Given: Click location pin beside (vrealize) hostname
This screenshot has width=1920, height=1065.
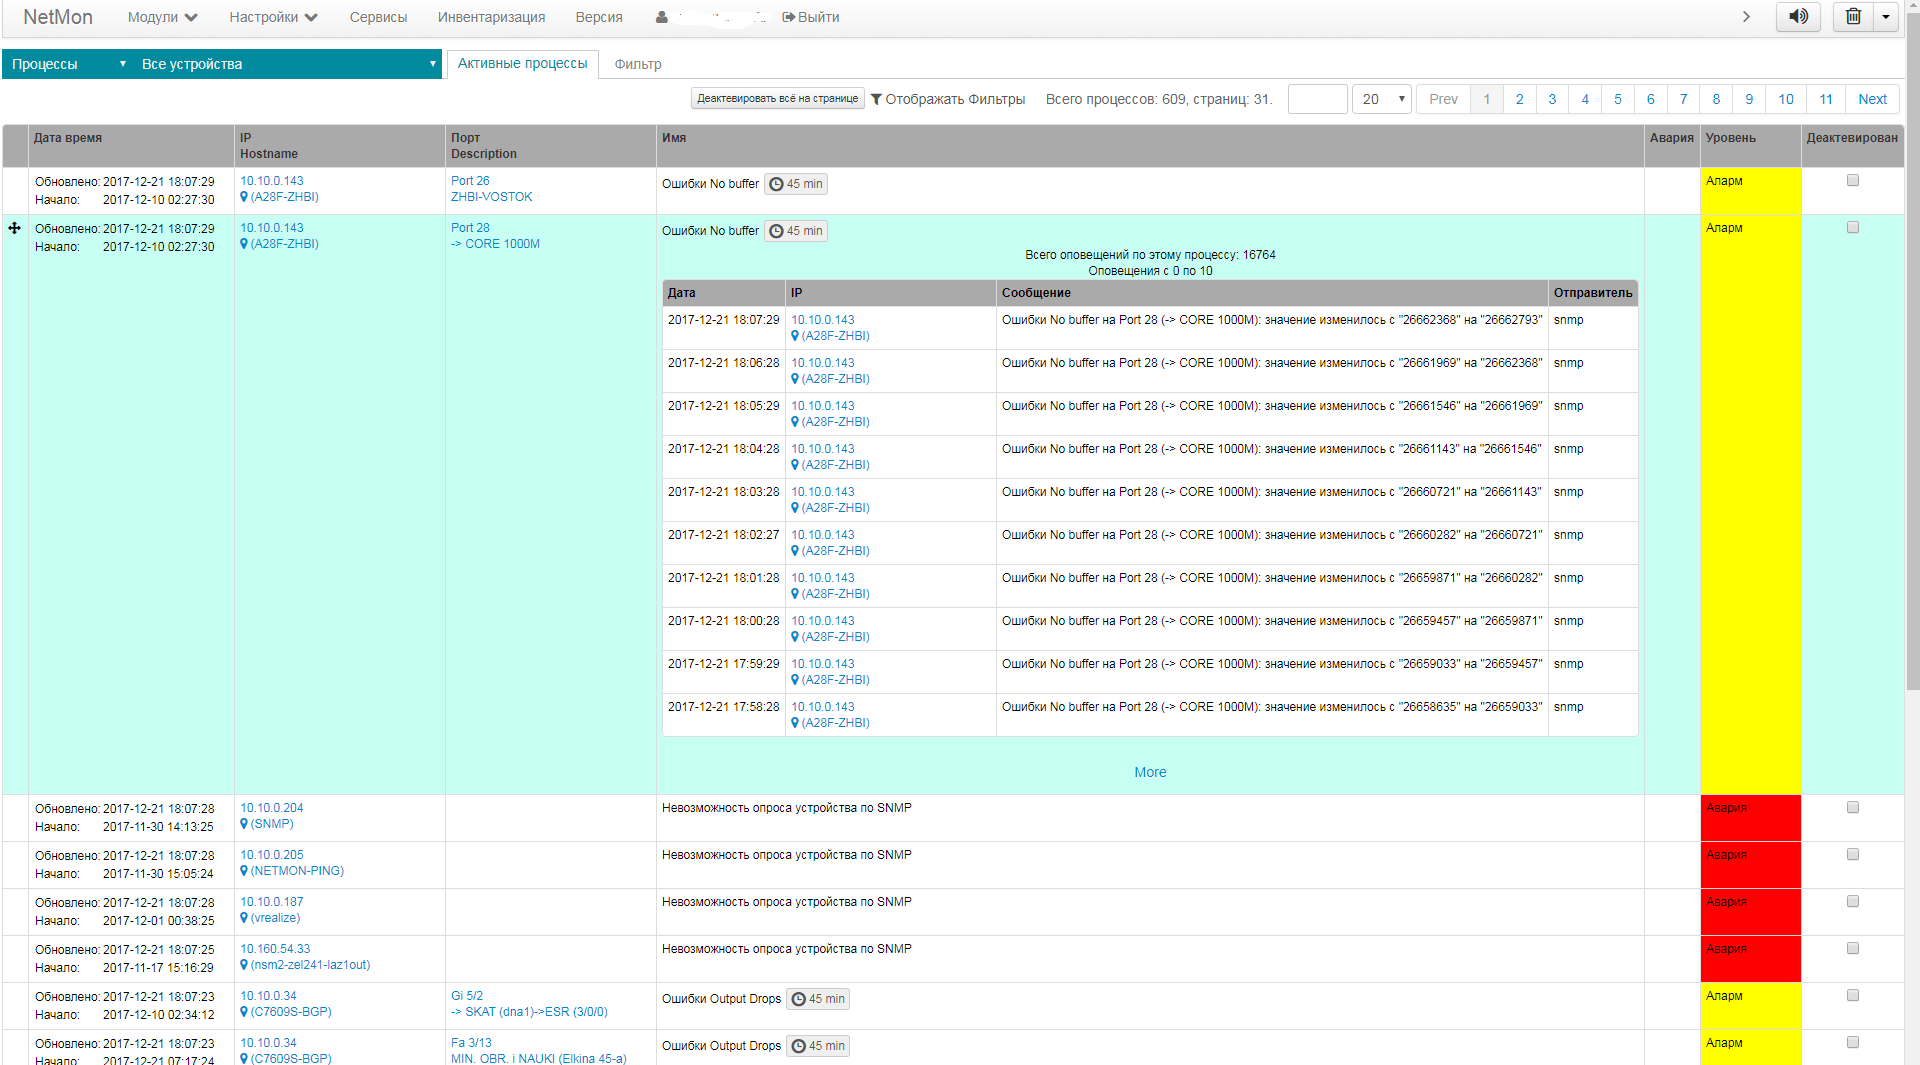Looking at the screenshot, I should (x=244, y=918).
